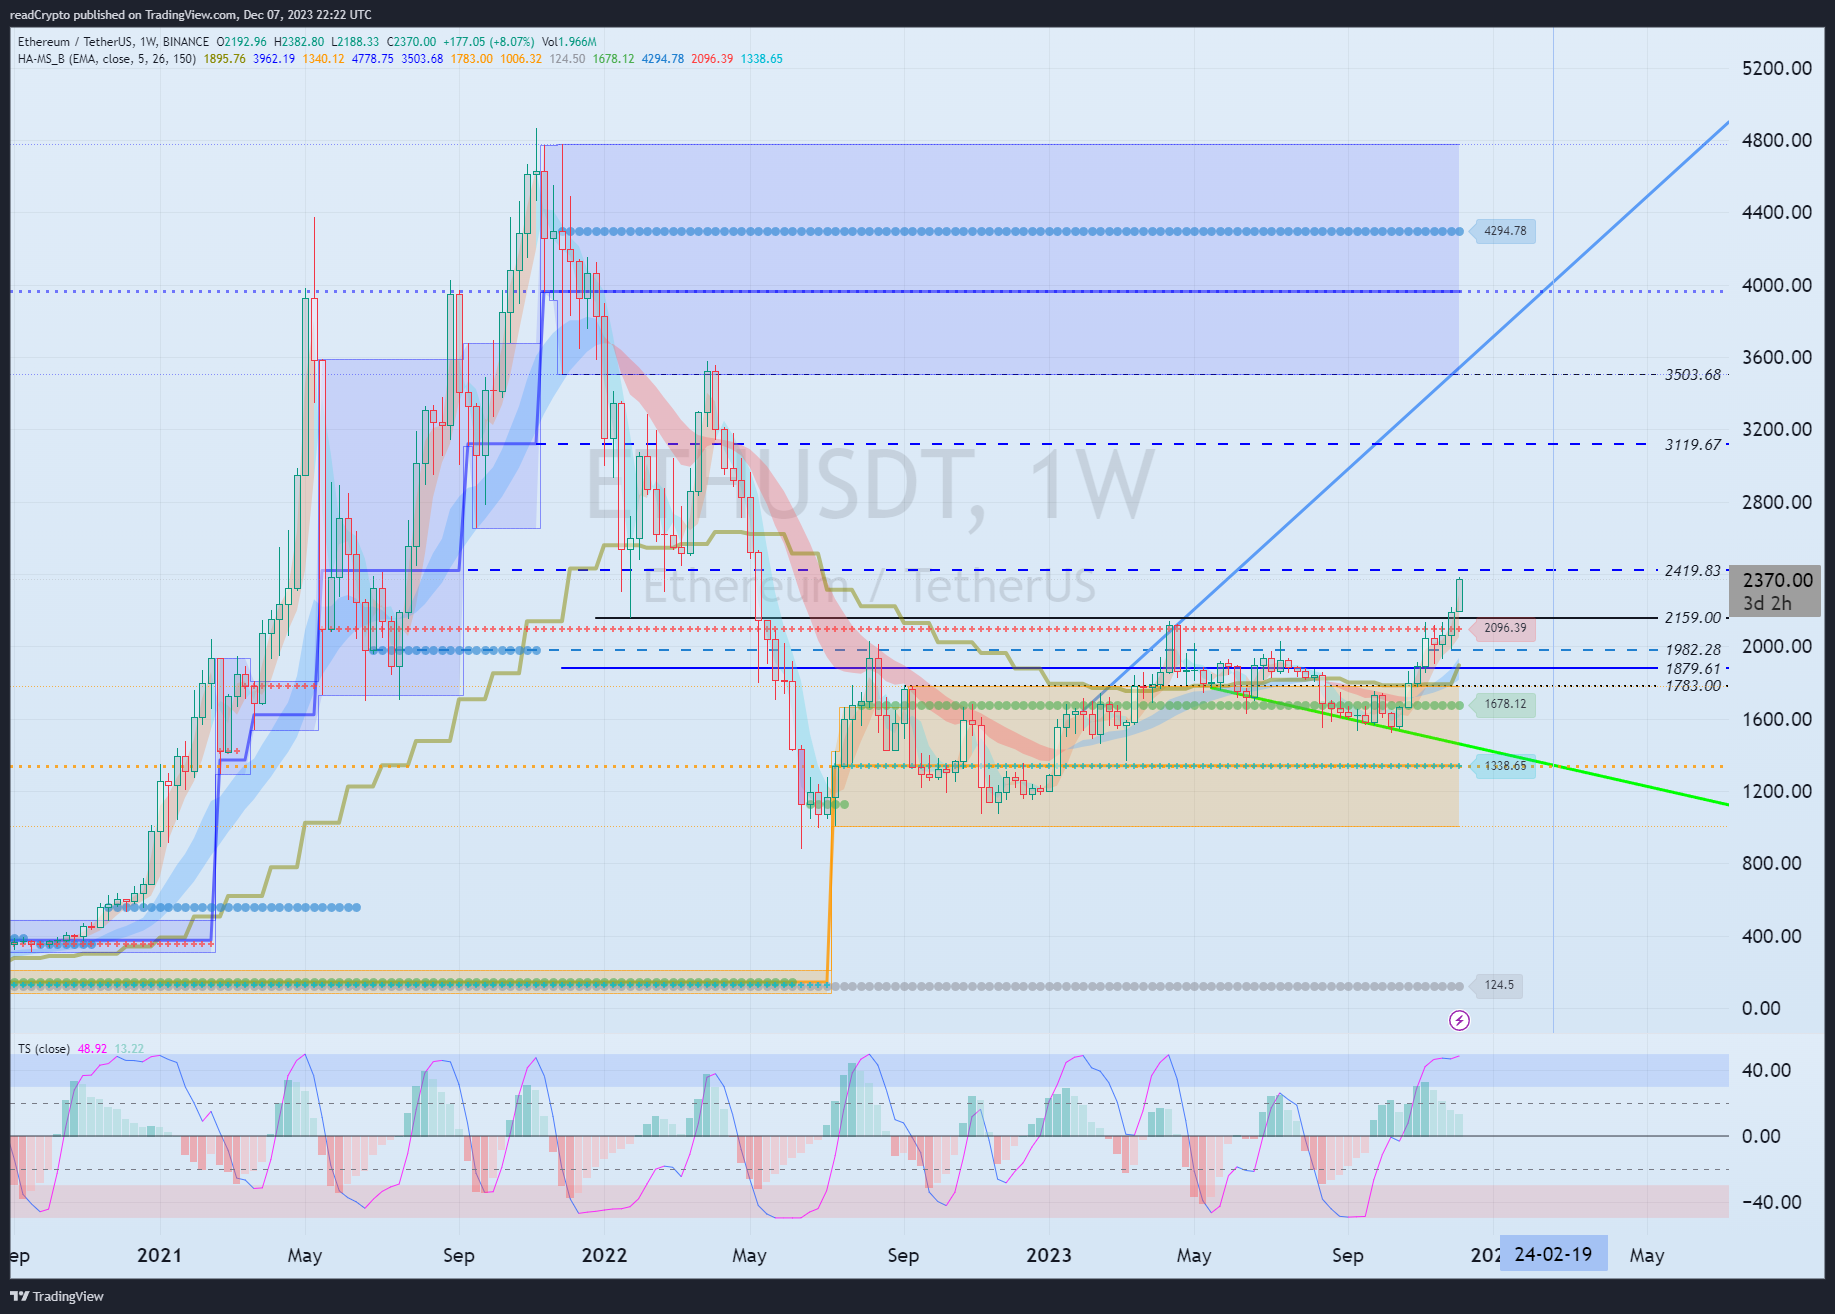Click 4800.00 on the price axis
Screen dimensions: 1835x1314
pyautogui.click(x=1777, y=140)
